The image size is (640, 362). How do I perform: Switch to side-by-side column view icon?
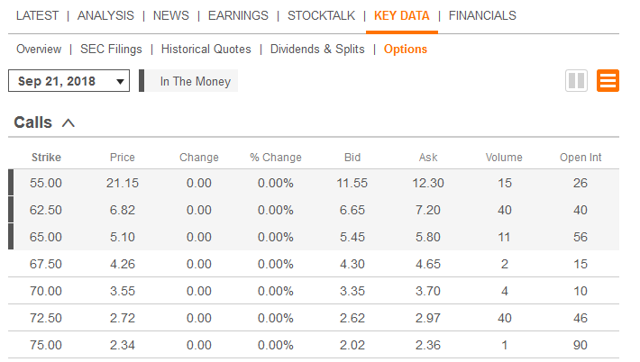pyautogui.click(x=576, y=81)
